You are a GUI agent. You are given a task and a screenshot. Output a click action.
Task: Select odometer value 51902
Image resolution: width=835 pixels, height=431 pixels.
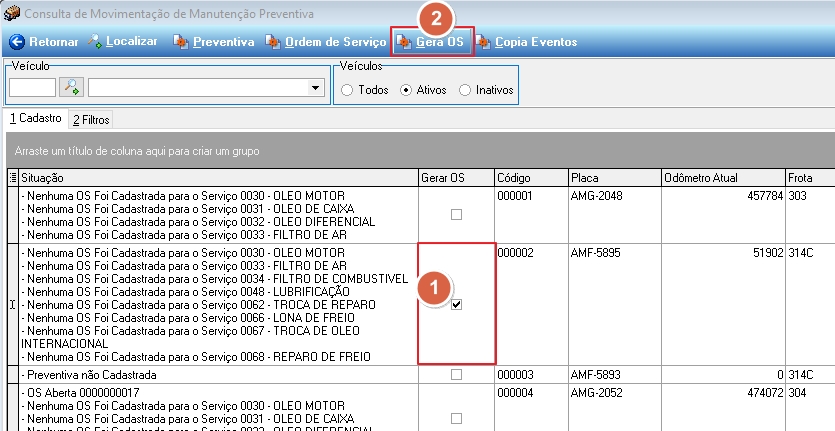(x=768, y=253)
